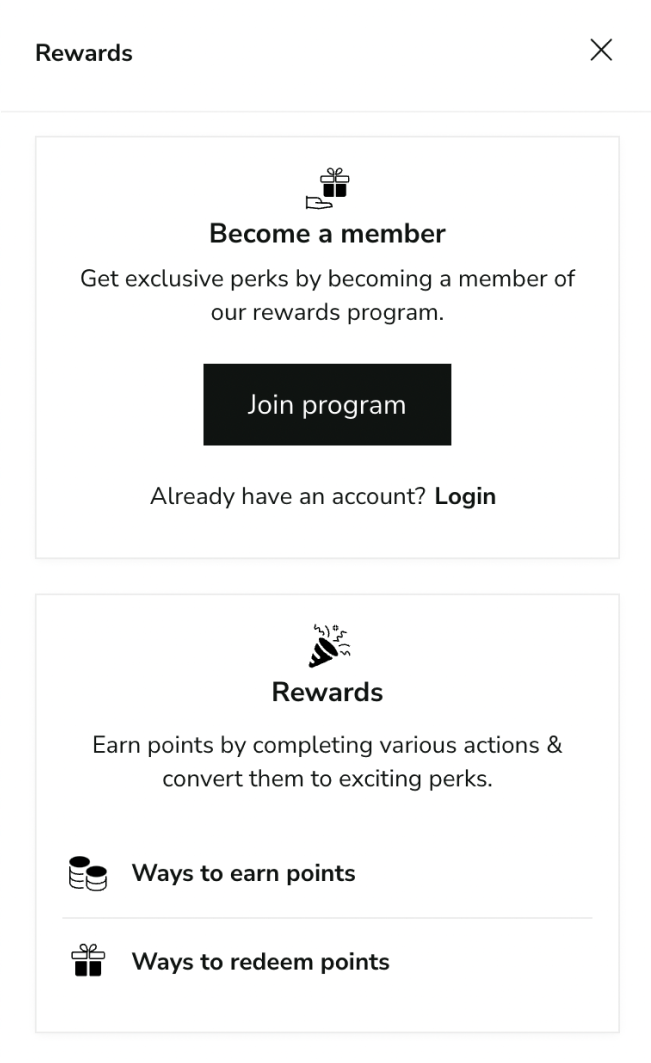Select the stacked coins earn points icon

click(86, 872)
